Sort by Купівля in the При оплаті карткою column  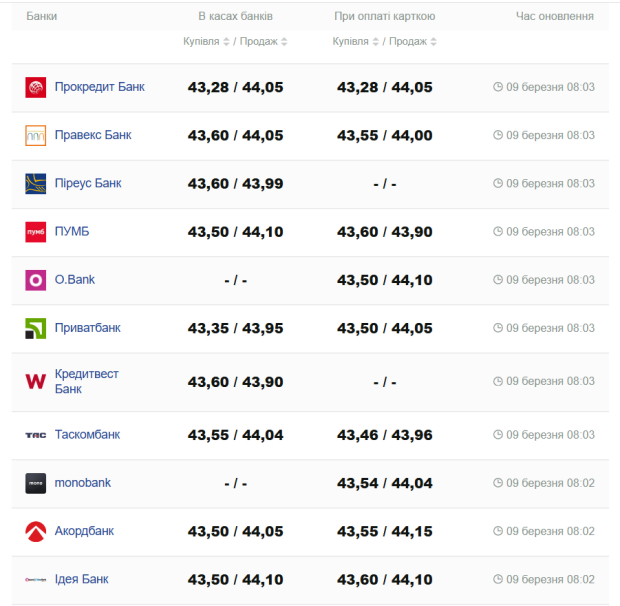pyautogui.click(x=355, y=42)
